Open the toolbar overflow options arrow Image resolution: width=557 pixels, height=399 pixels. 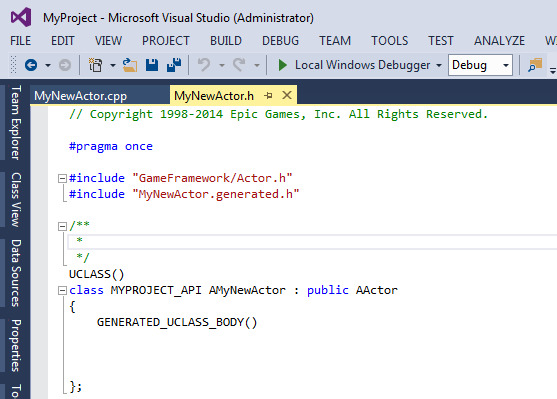[553, 70]
